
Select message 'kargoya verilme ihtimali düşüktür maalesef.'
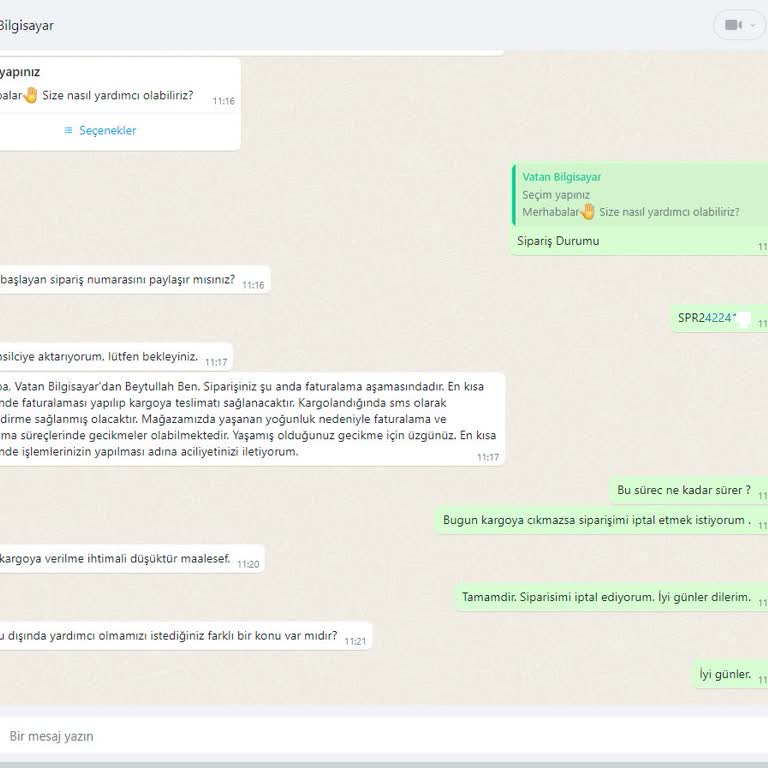click(x=115, y=559)
